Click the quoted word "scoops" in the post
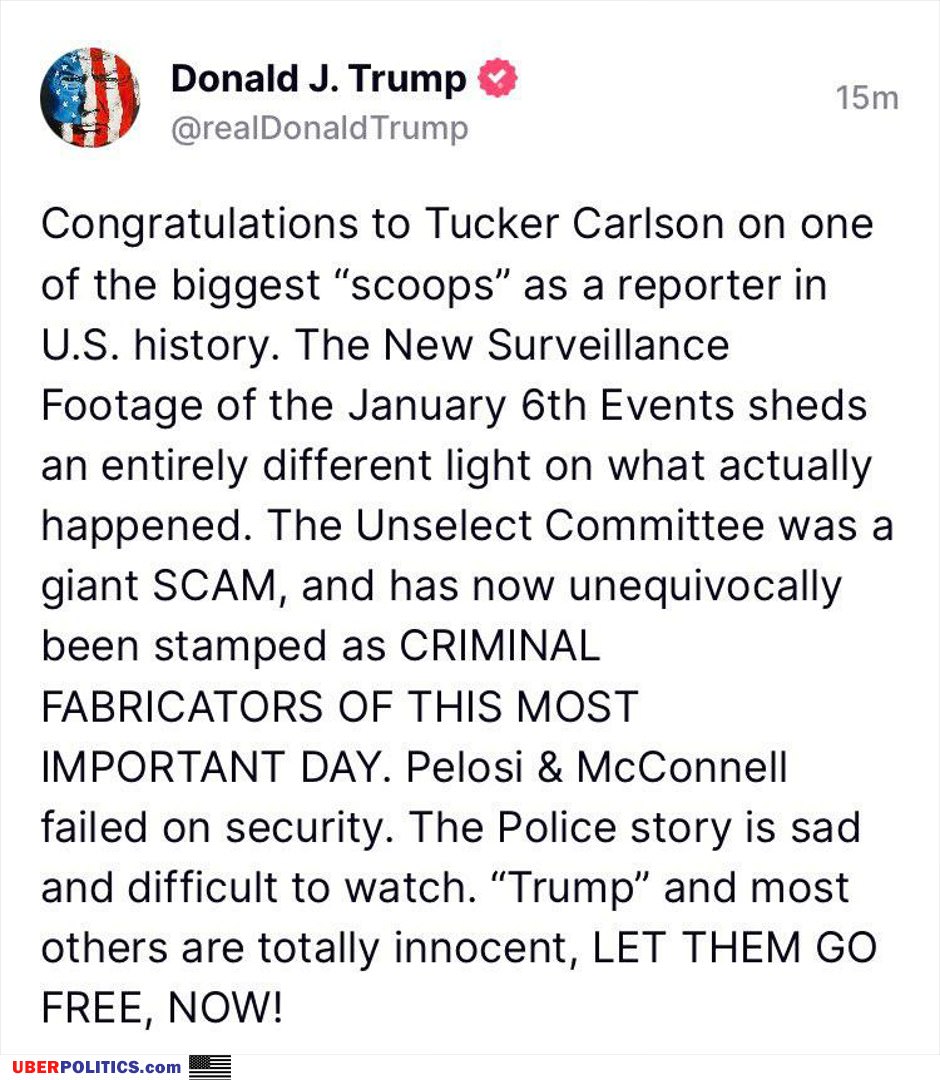Screen dimensions: 940x1080 pyautogui.click(x=423, y=285)
